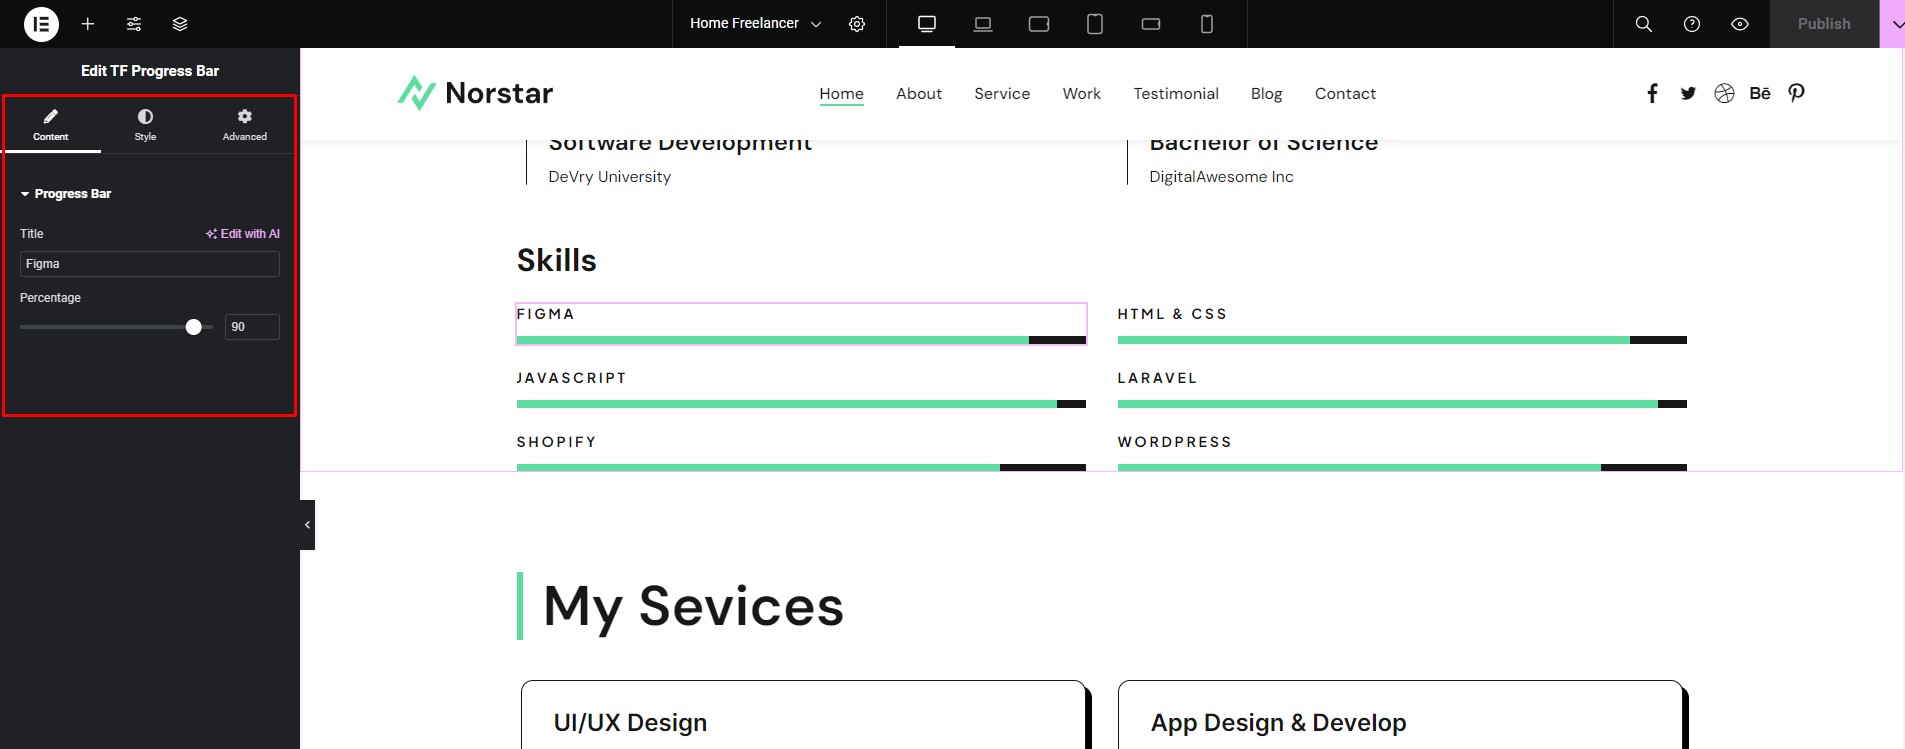Open the Structure layers icon

point(180,24)
